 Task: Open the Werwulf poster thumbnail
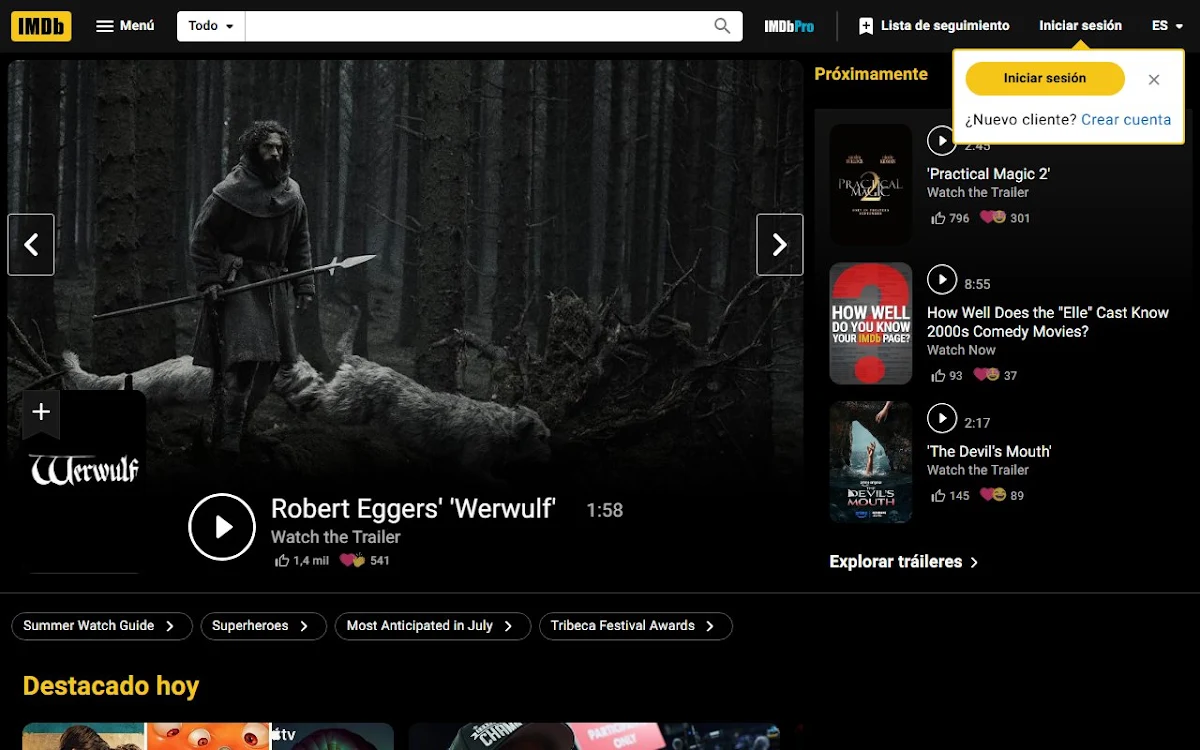pos(84,481)
